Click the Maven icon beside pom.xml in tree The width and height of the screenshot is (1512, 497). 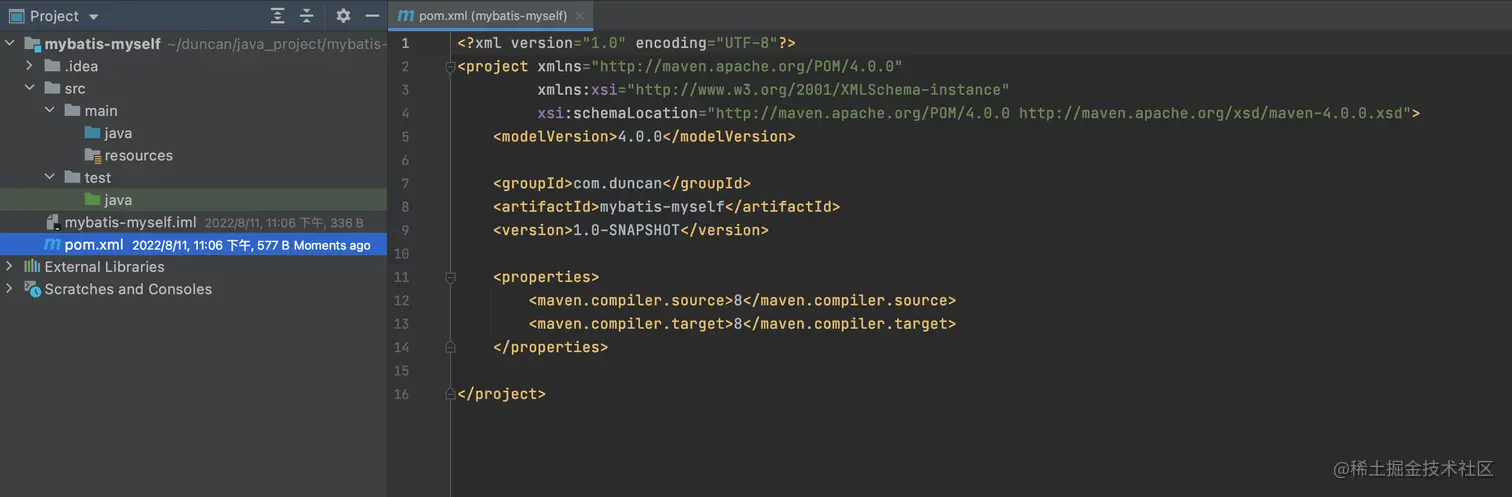click(52, 244)
